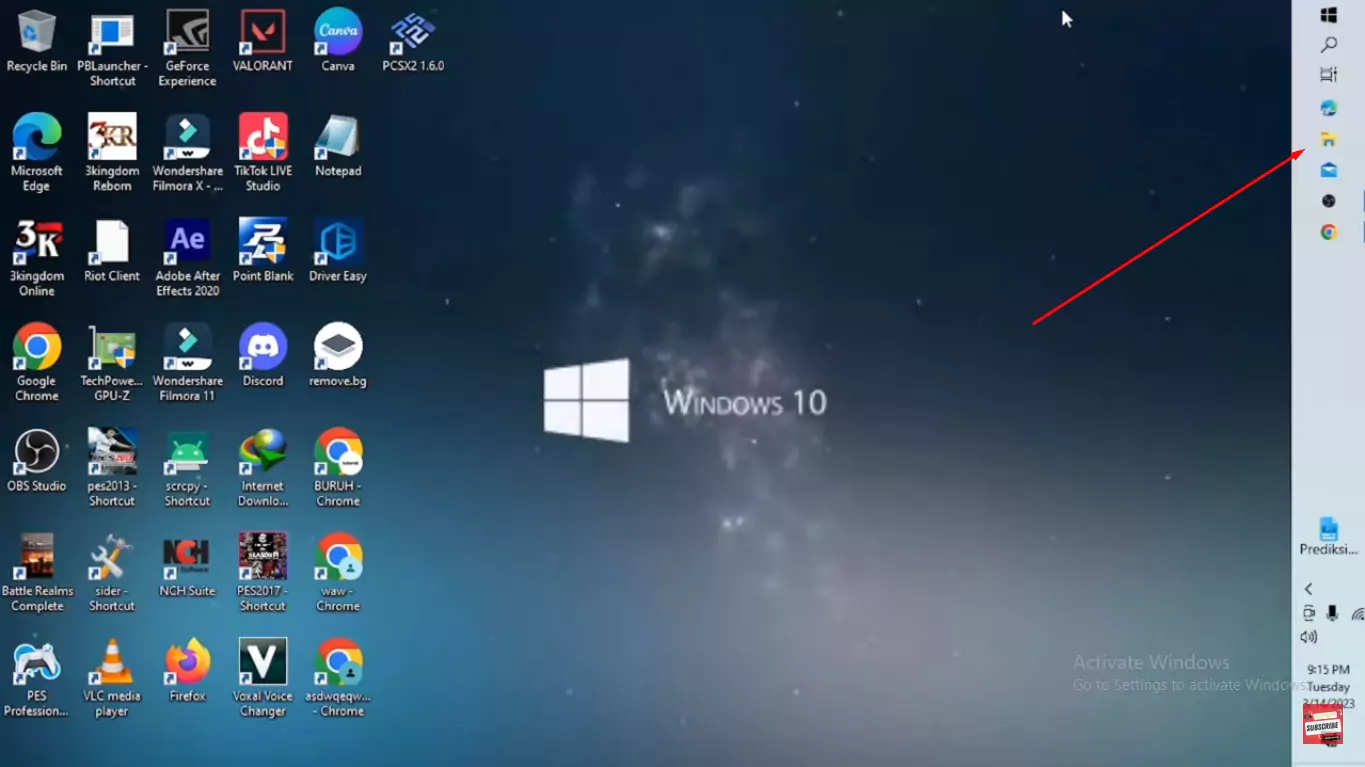Viewport: 1365px width, 767px height.
Task: Select the Battle Realms Complete icon
Action: [37, 574]
